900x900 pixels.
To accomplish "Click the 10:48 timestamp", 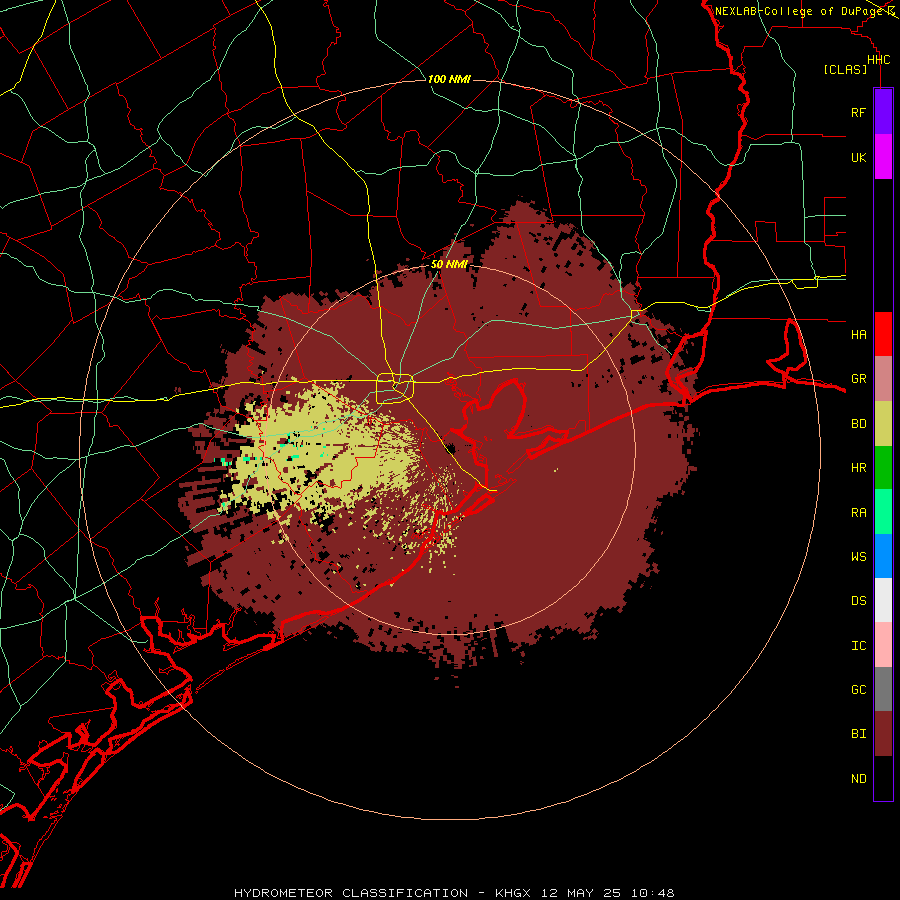I will [x=653, y=893].
